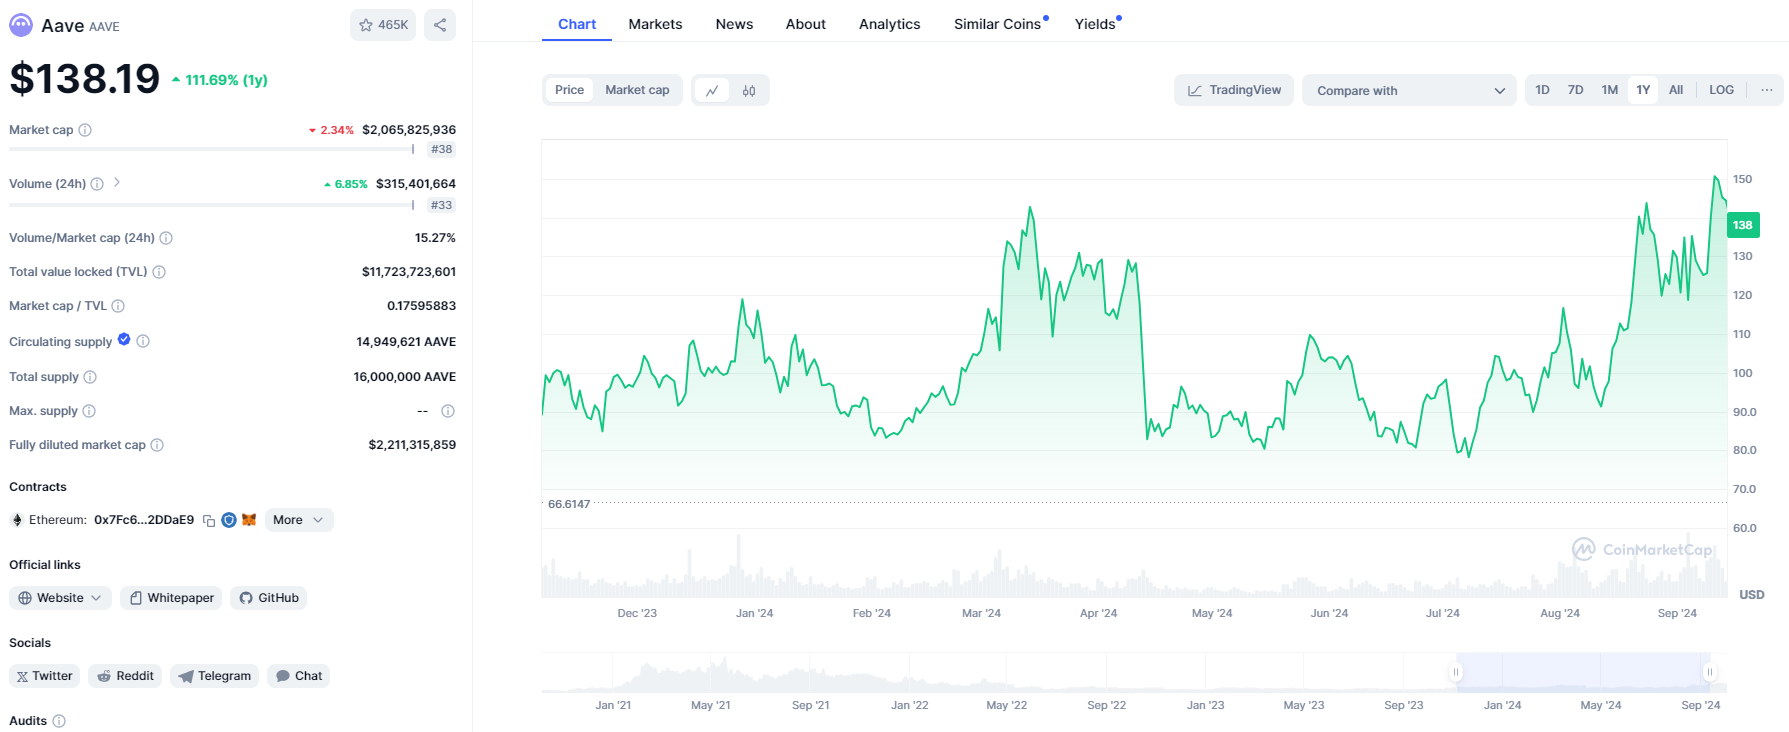
Task: Click the TradingView button
Action: pyautogui.click(x=1234, y=90)
